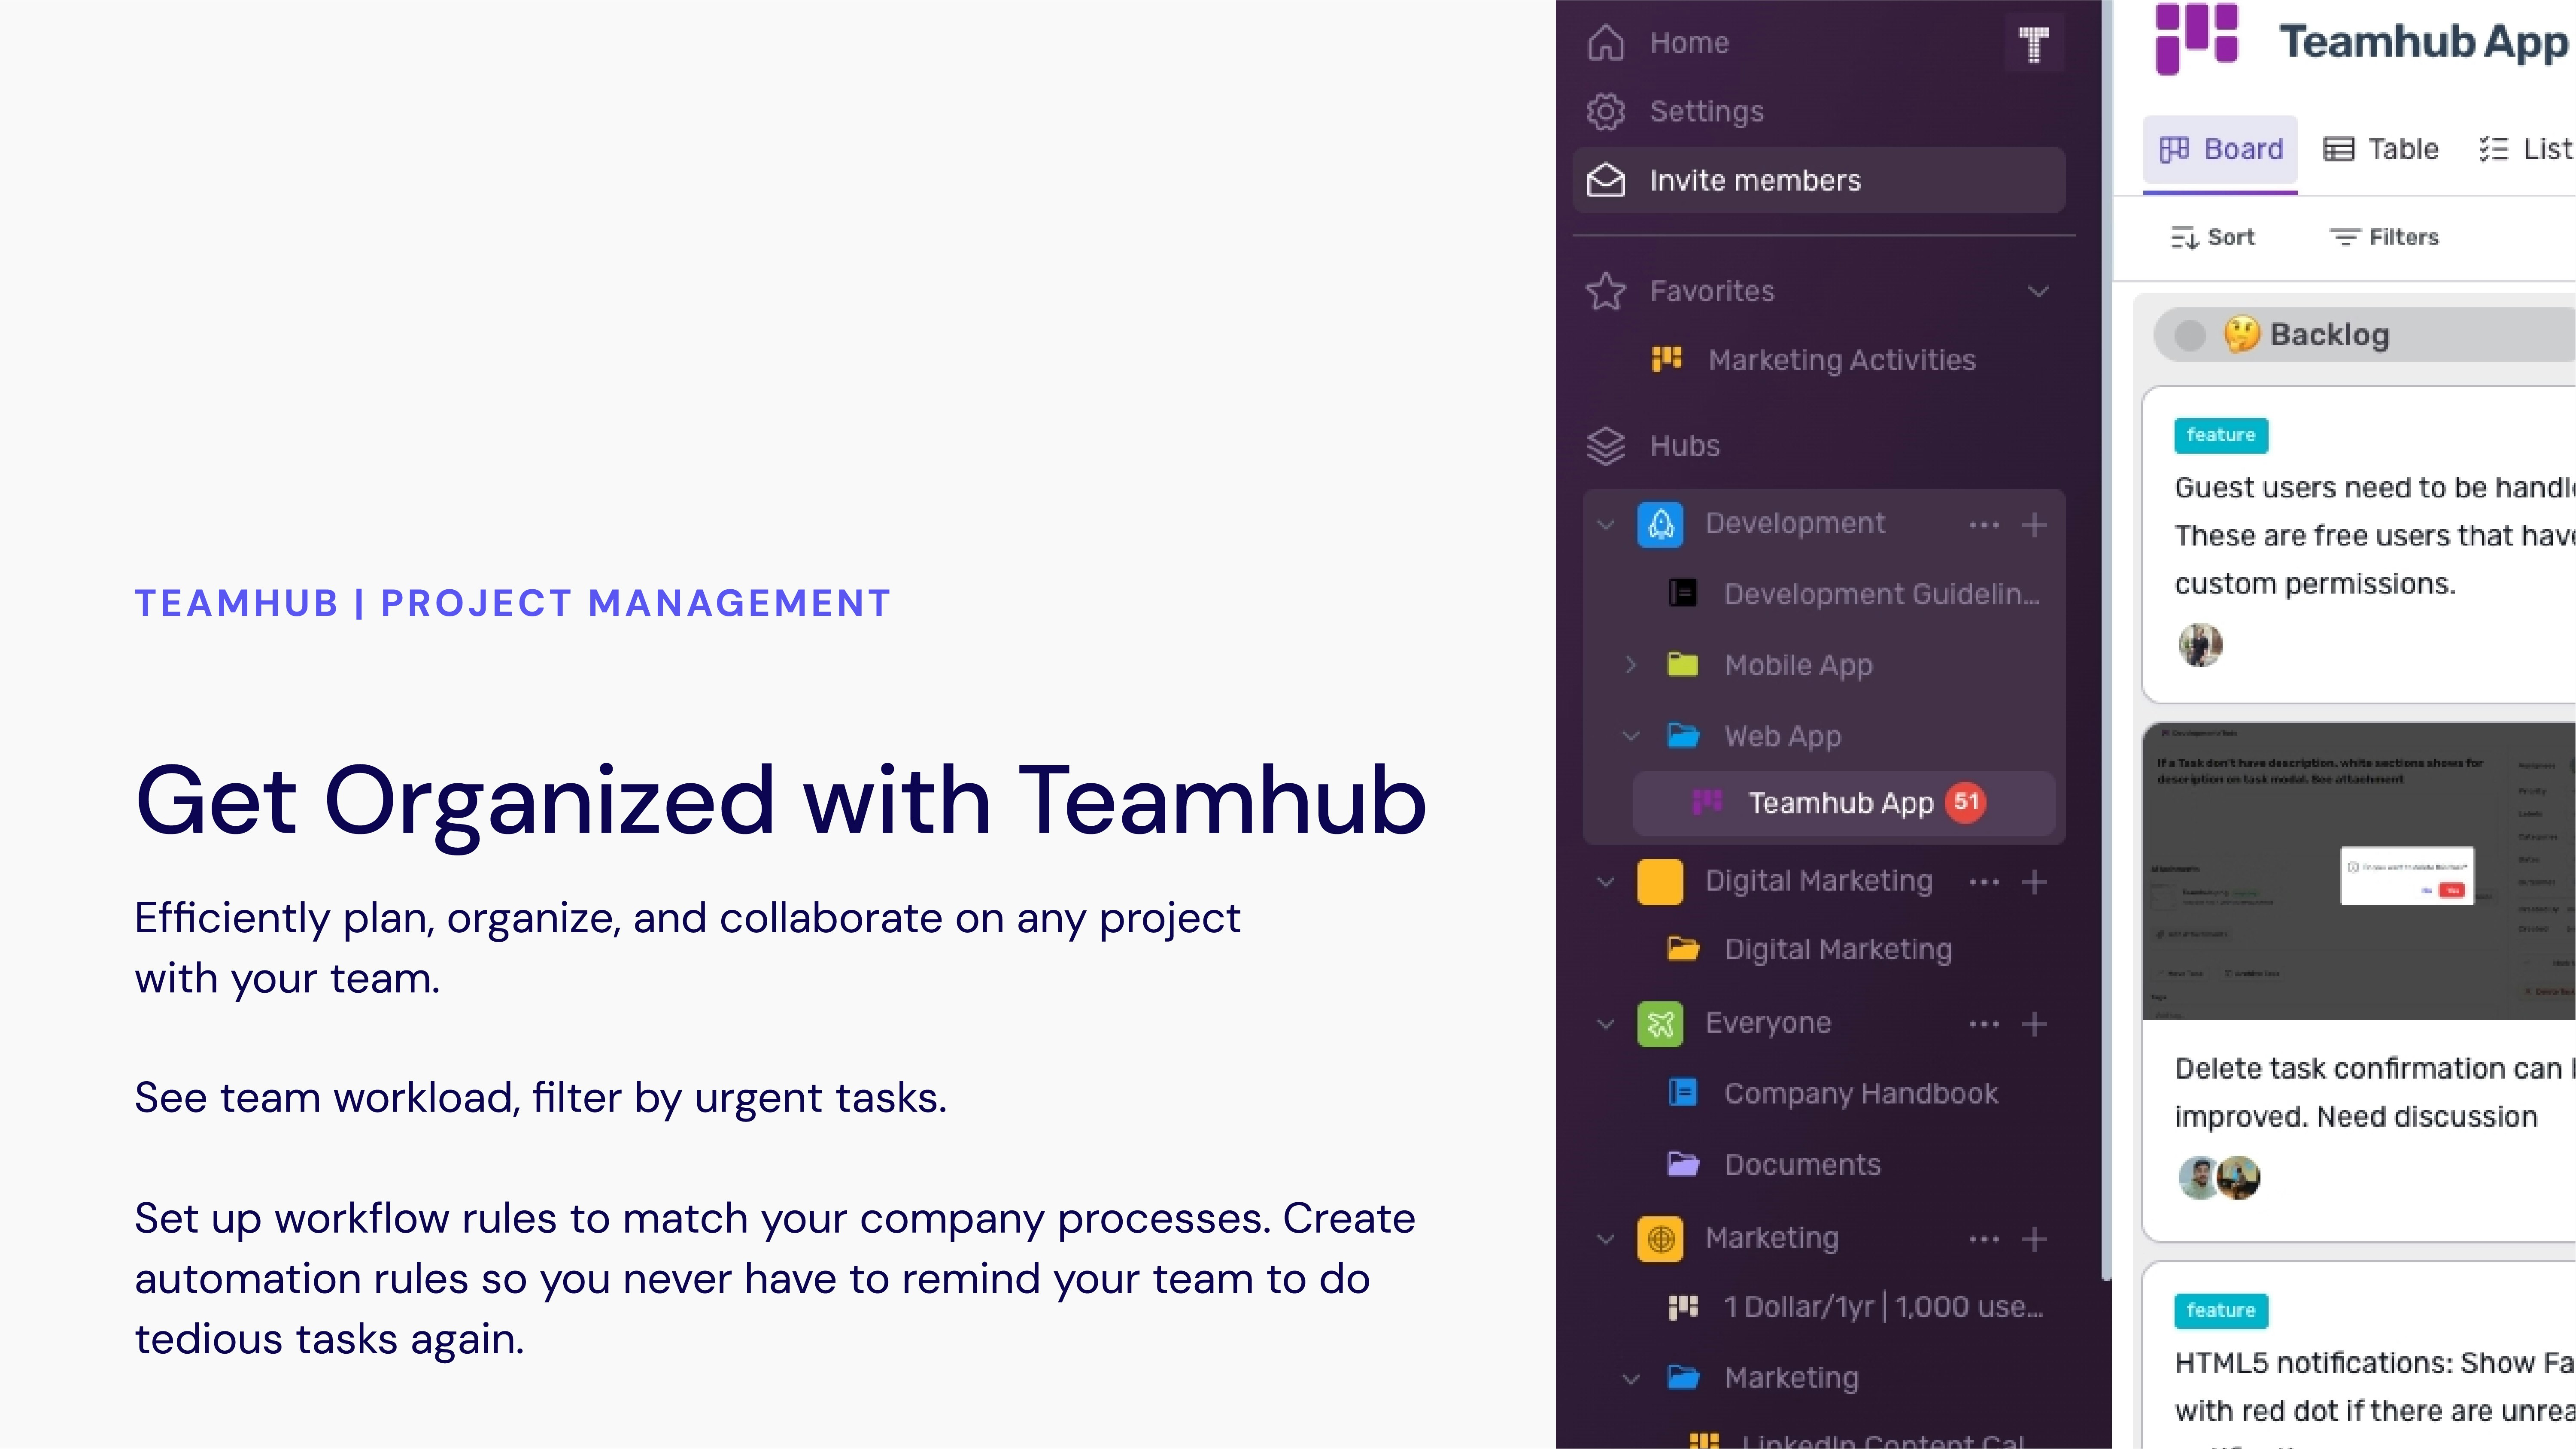This screenshot has height=1449, width=2576.
Task: Open Home from the sidebar
Action: 1689,42
